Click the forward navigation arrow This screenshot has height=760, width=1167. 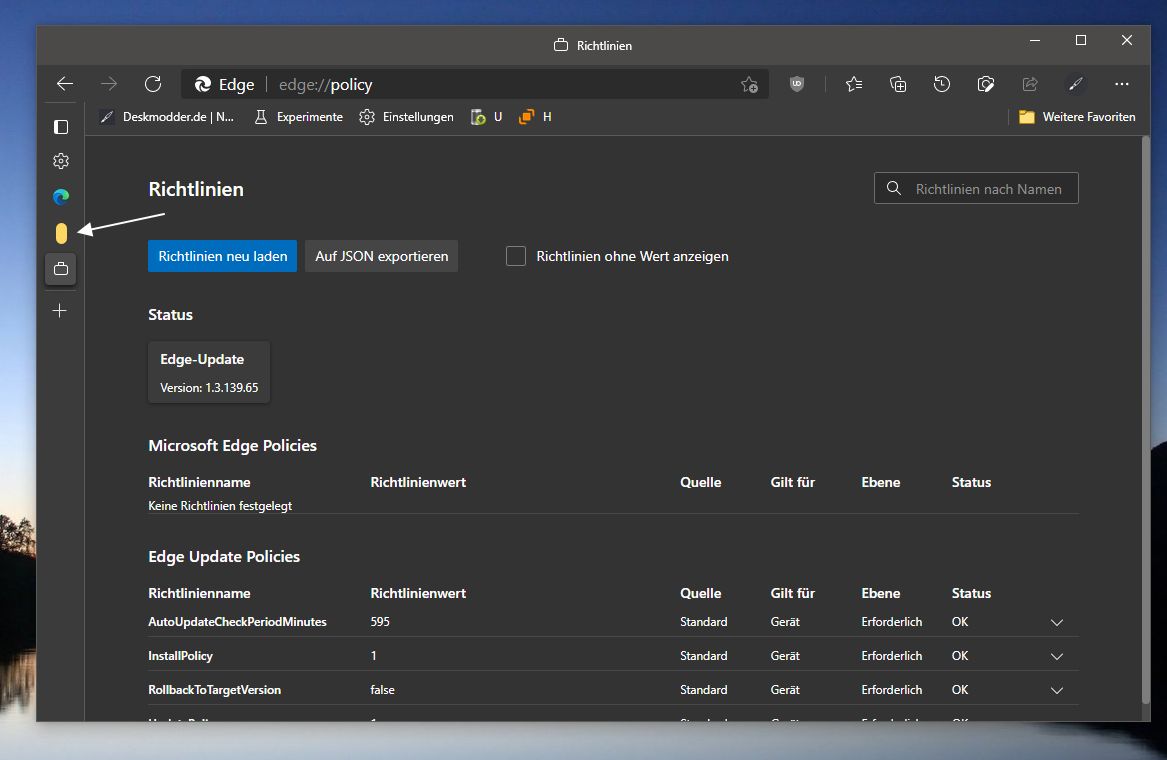[x=109, y=84]
